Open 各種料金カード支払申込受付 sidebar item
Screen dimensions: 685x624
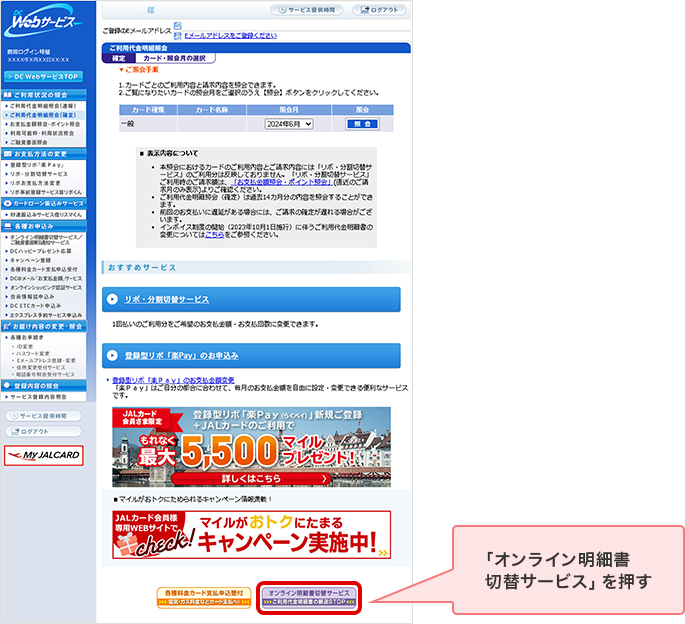tap(44, 270)
